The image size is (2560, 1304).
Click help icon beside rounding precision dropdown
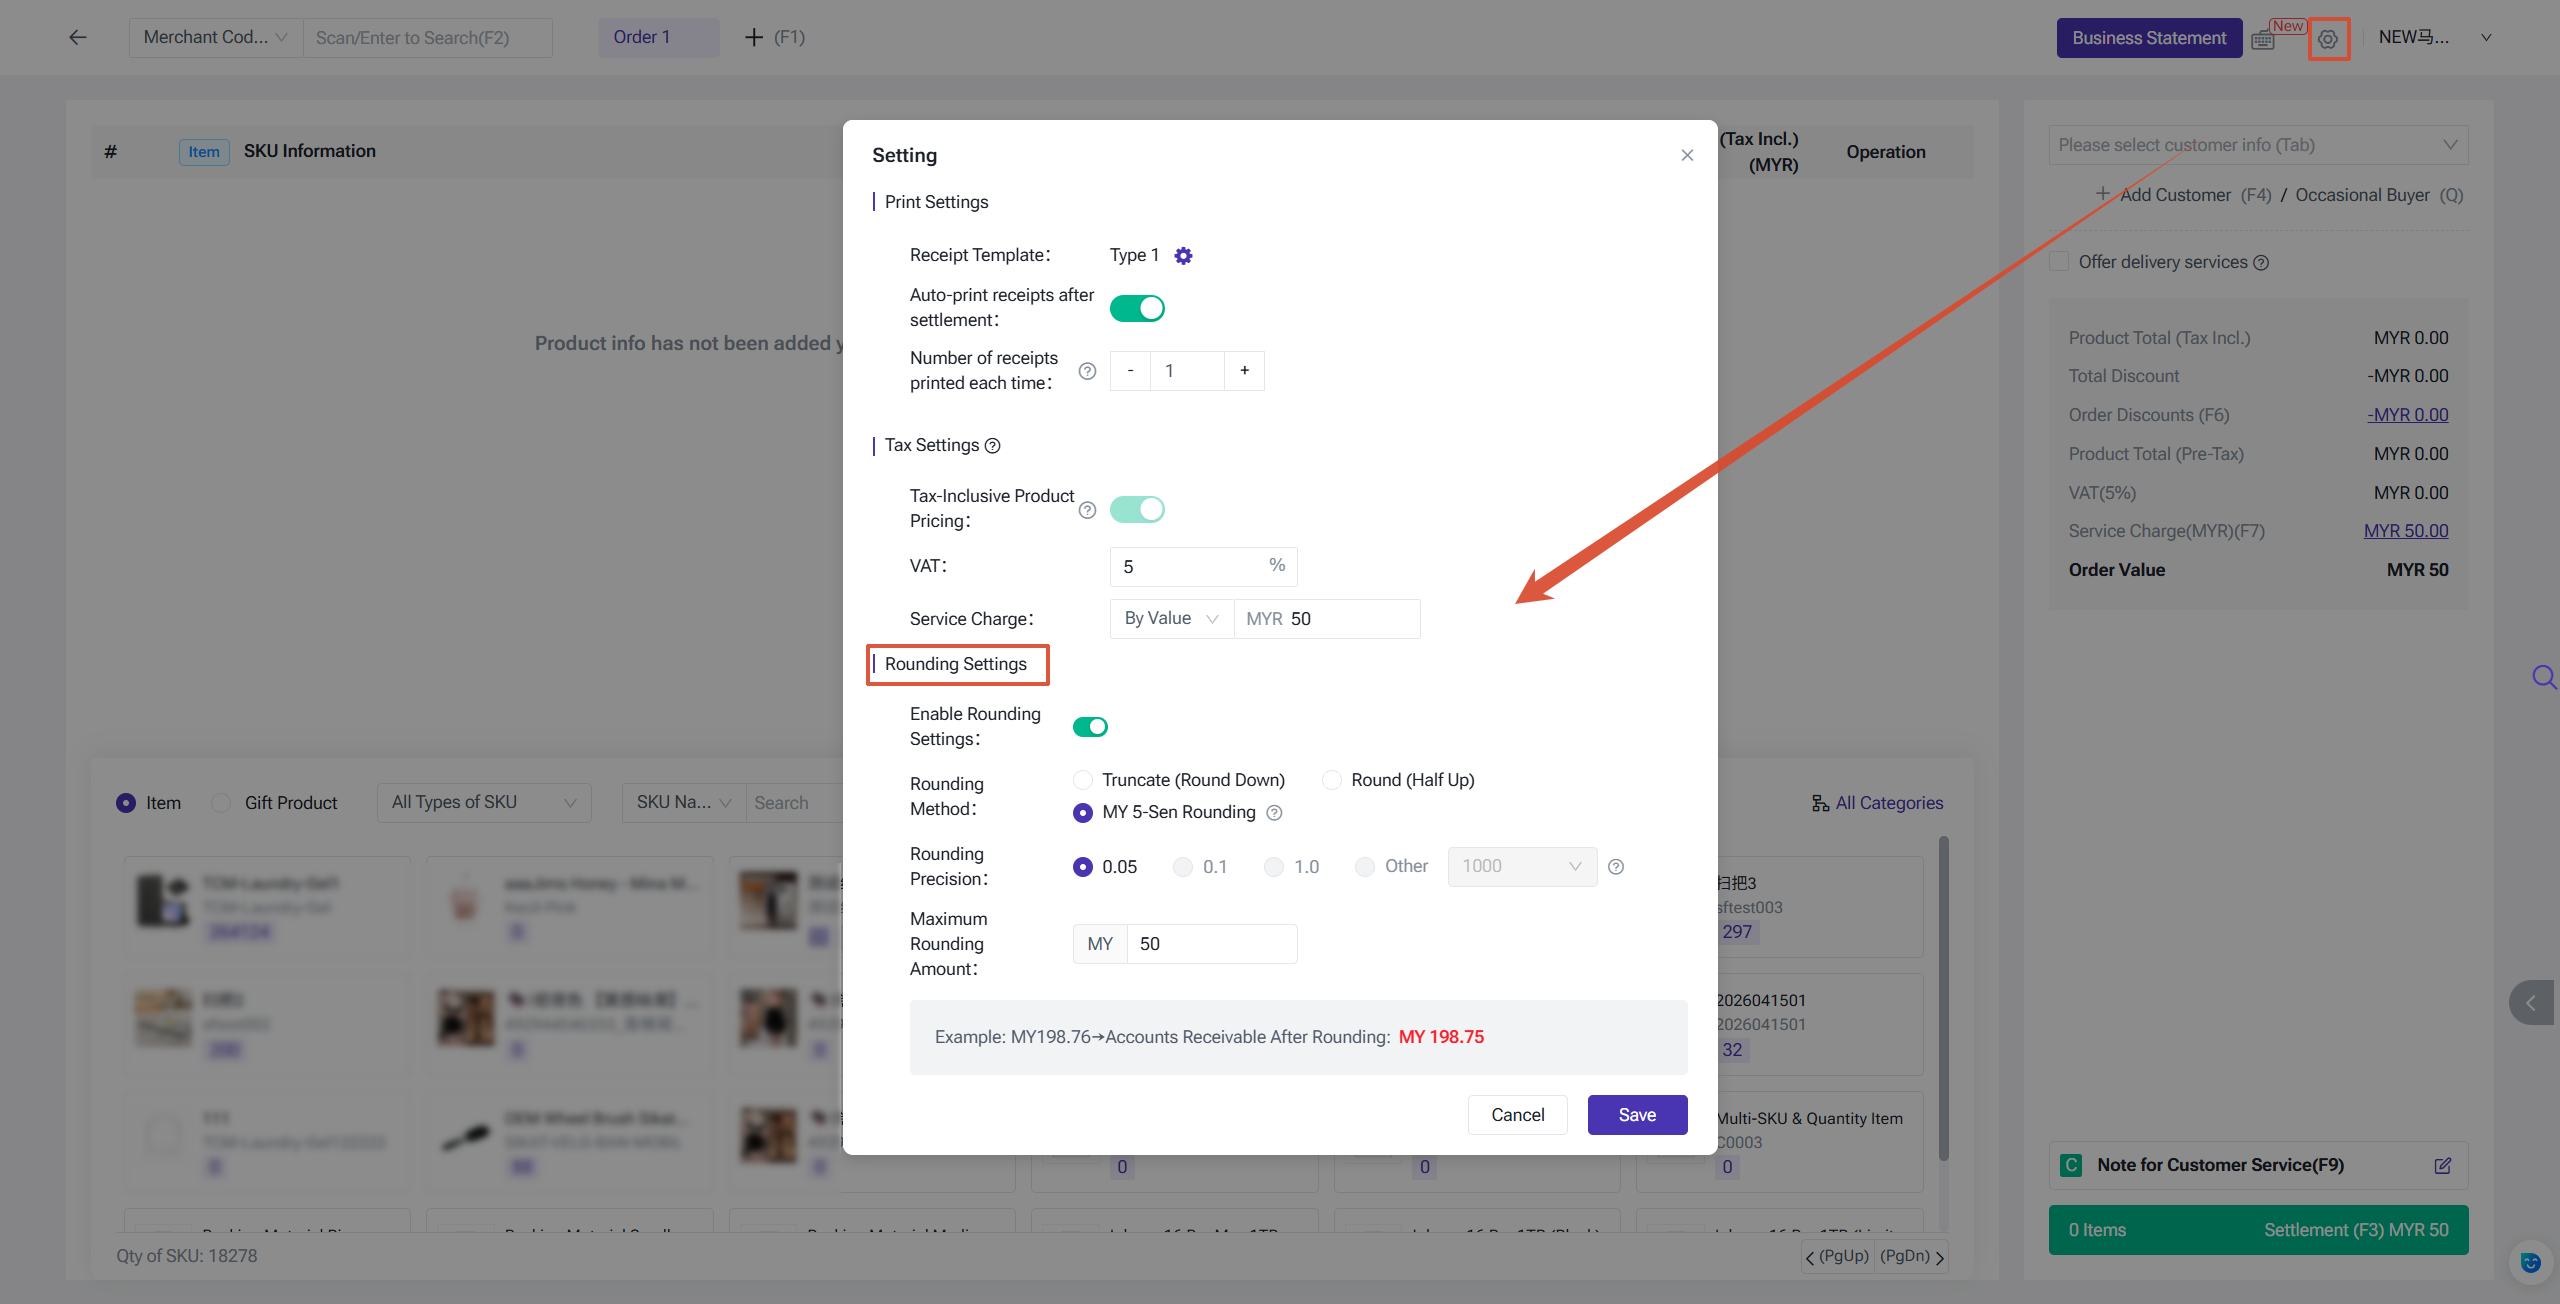pyautogui.click(x=1616, y=867)
